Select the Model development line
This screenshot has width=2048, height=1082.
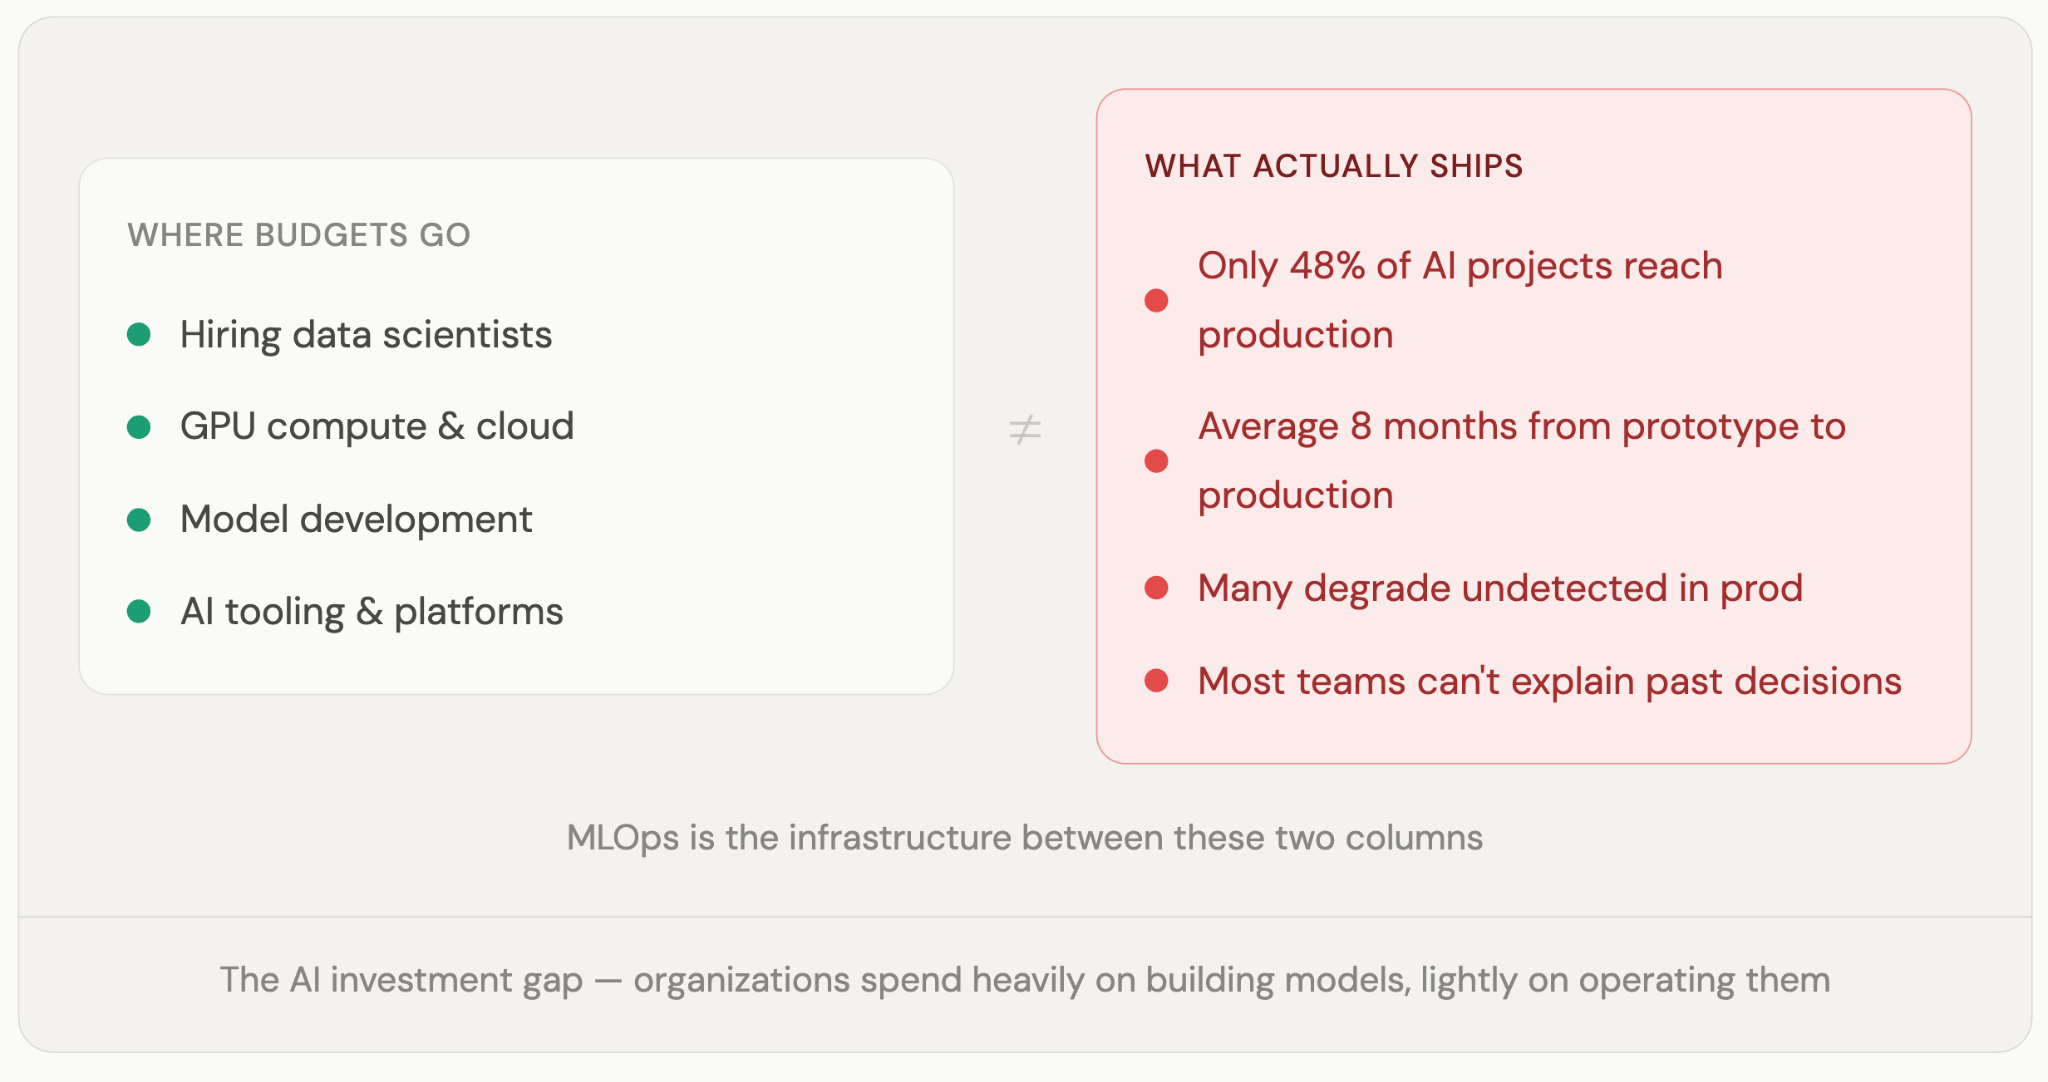pos(356,520)
